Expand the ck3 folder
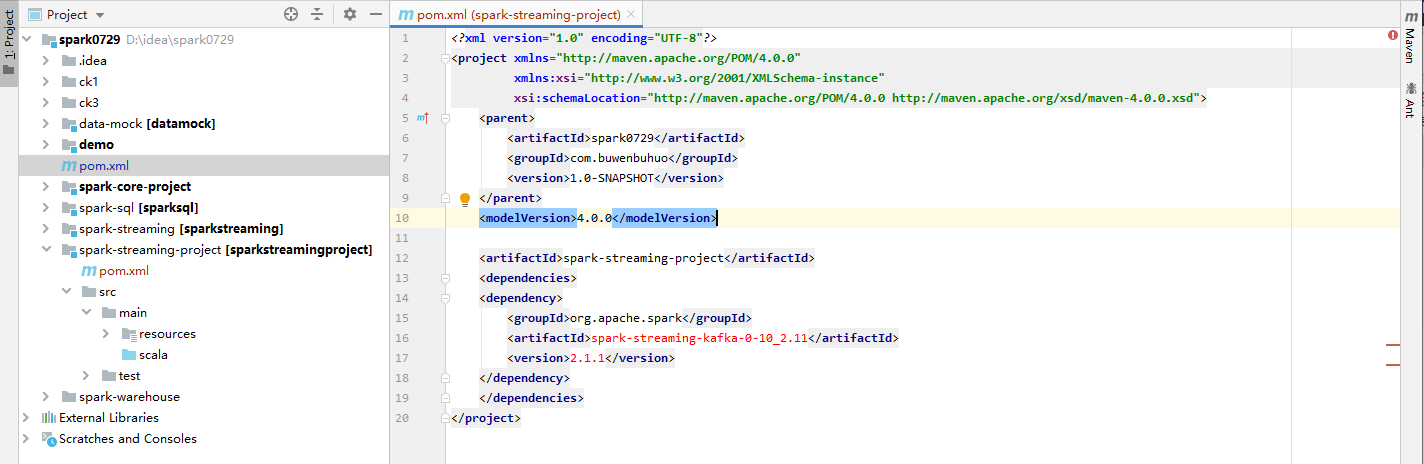1424x464 pixels. tap(46, 102)
